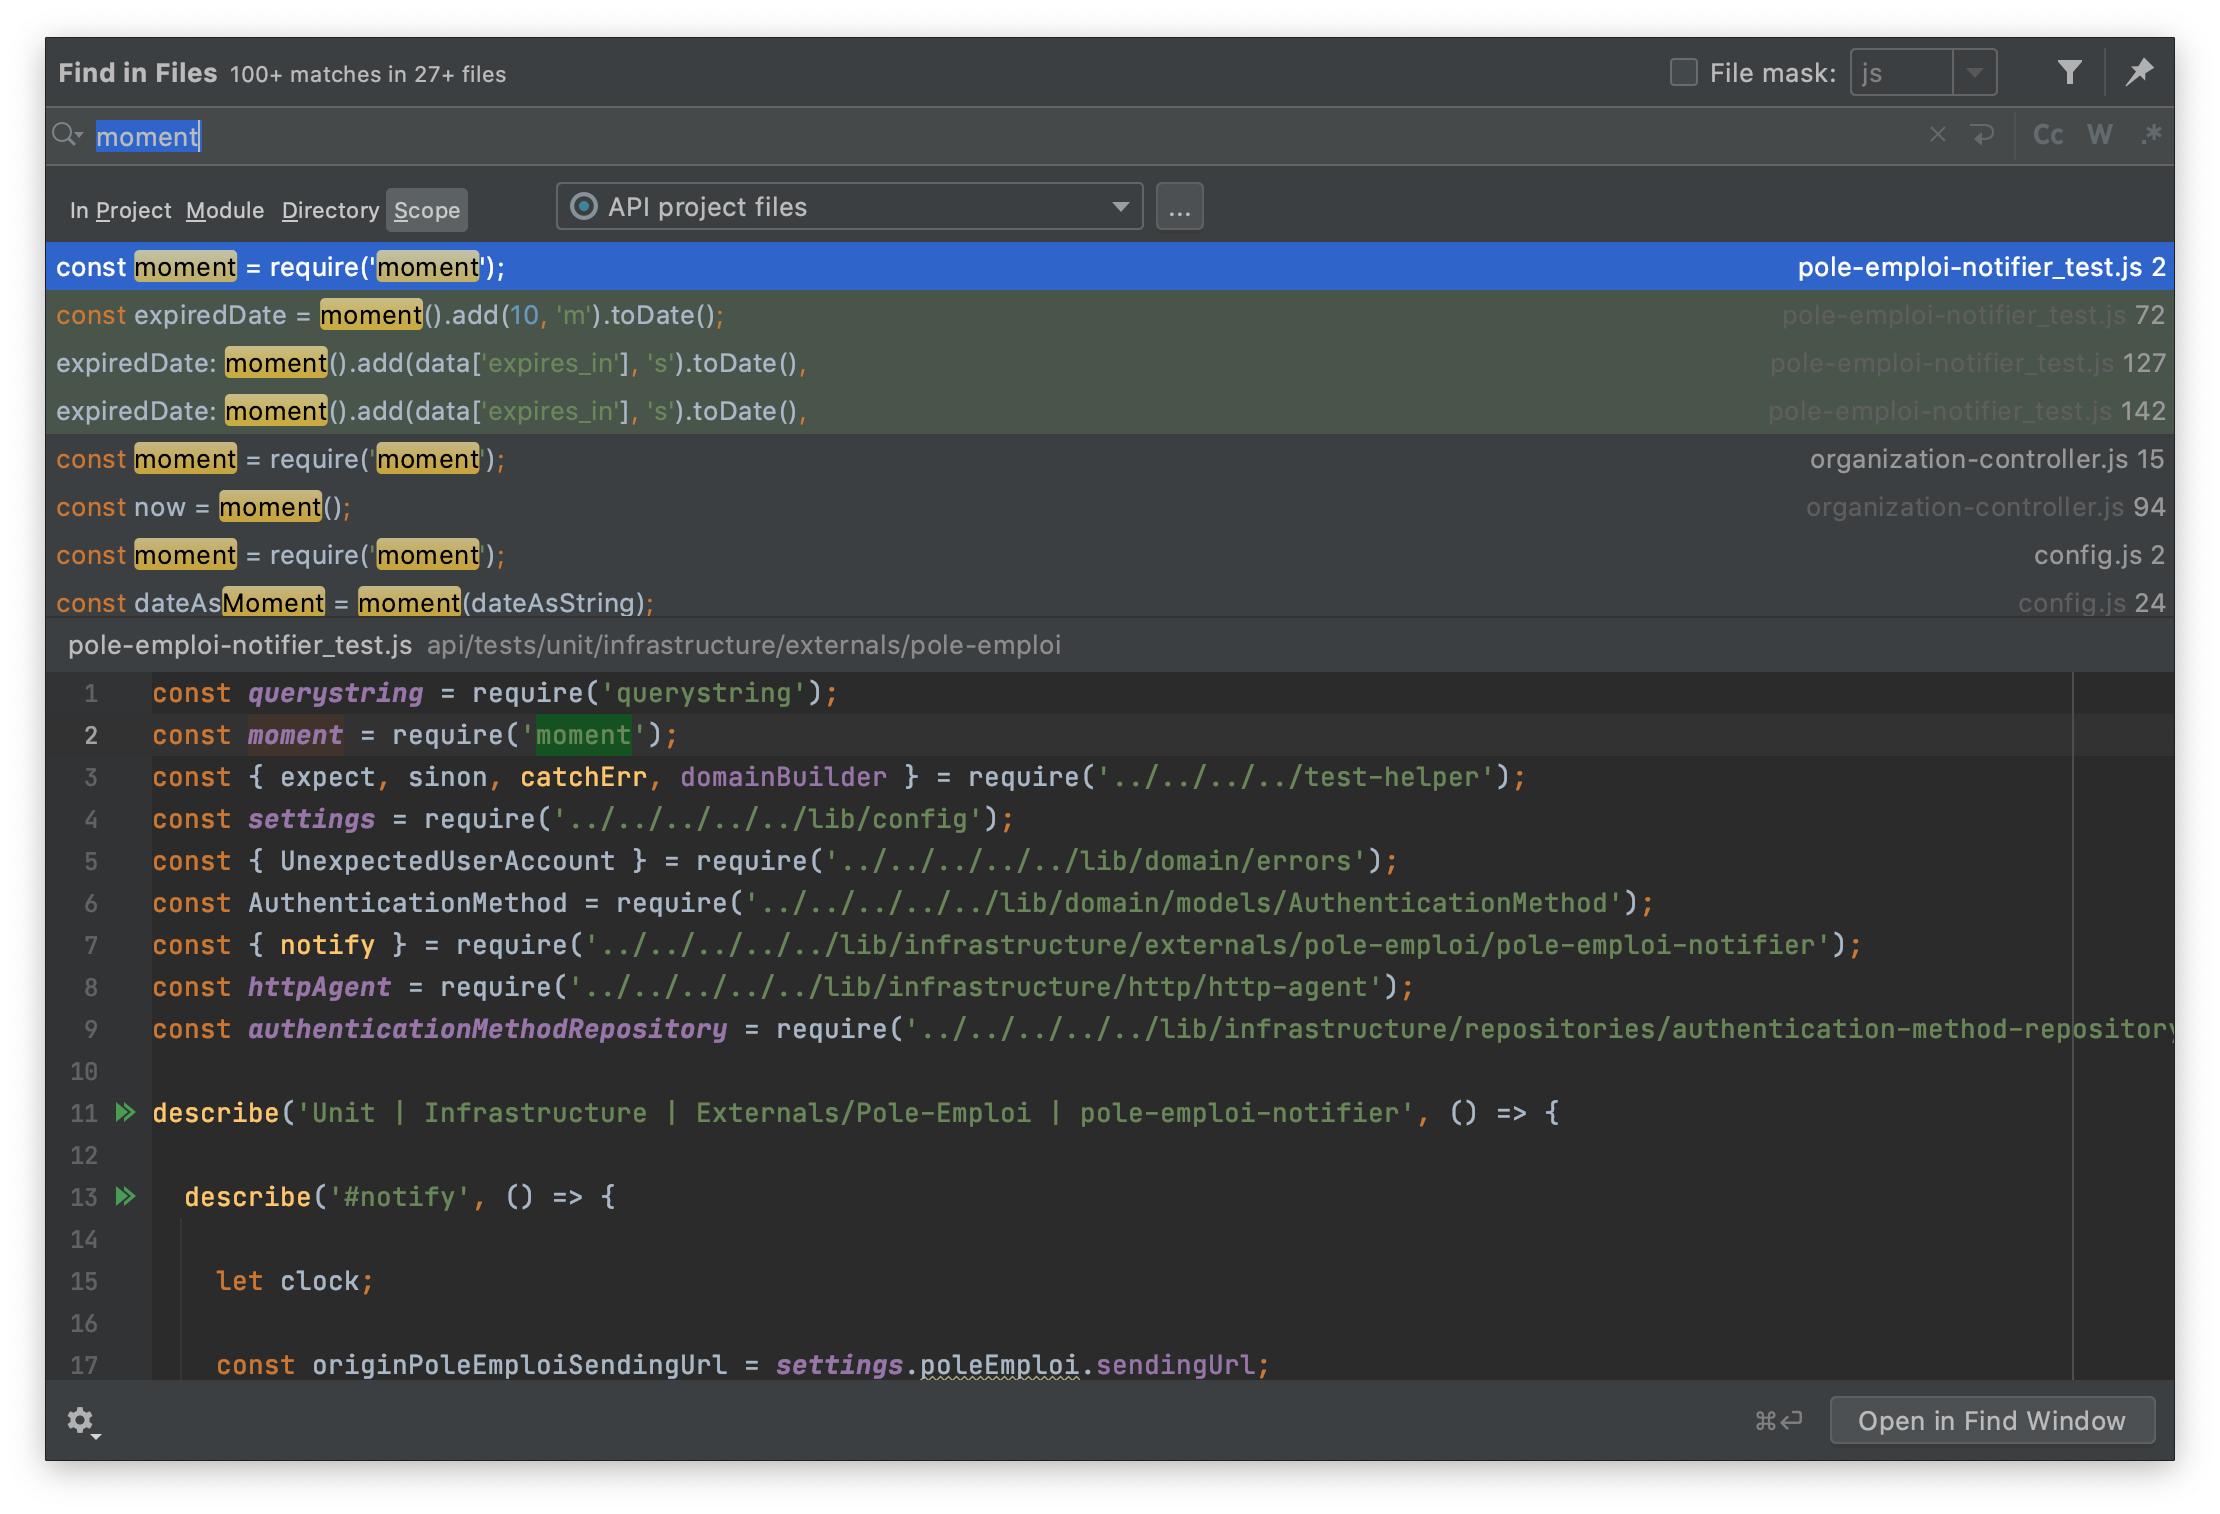Toggle Words (W) match option
Viewport: 2220px width, 1514px height.
point(2099,135)
